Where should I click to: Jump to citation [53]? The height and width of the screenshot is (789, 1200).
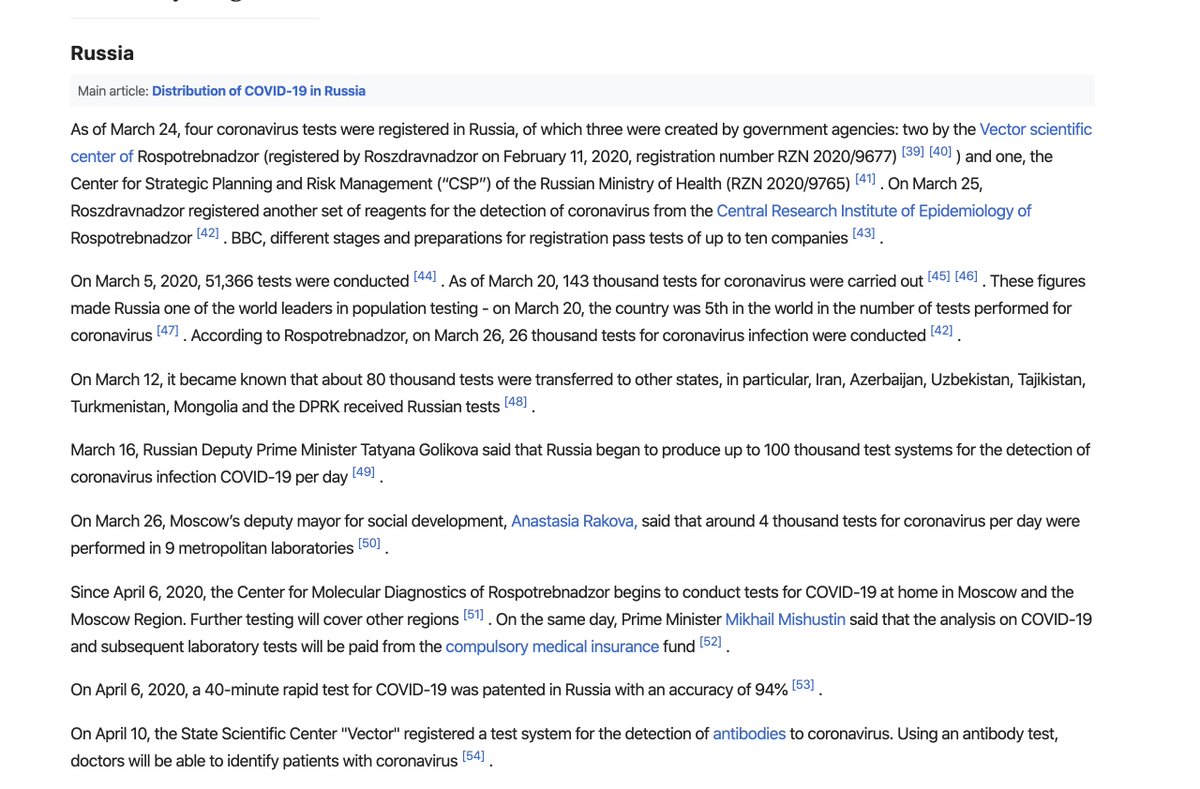click(x=803, y=685)
